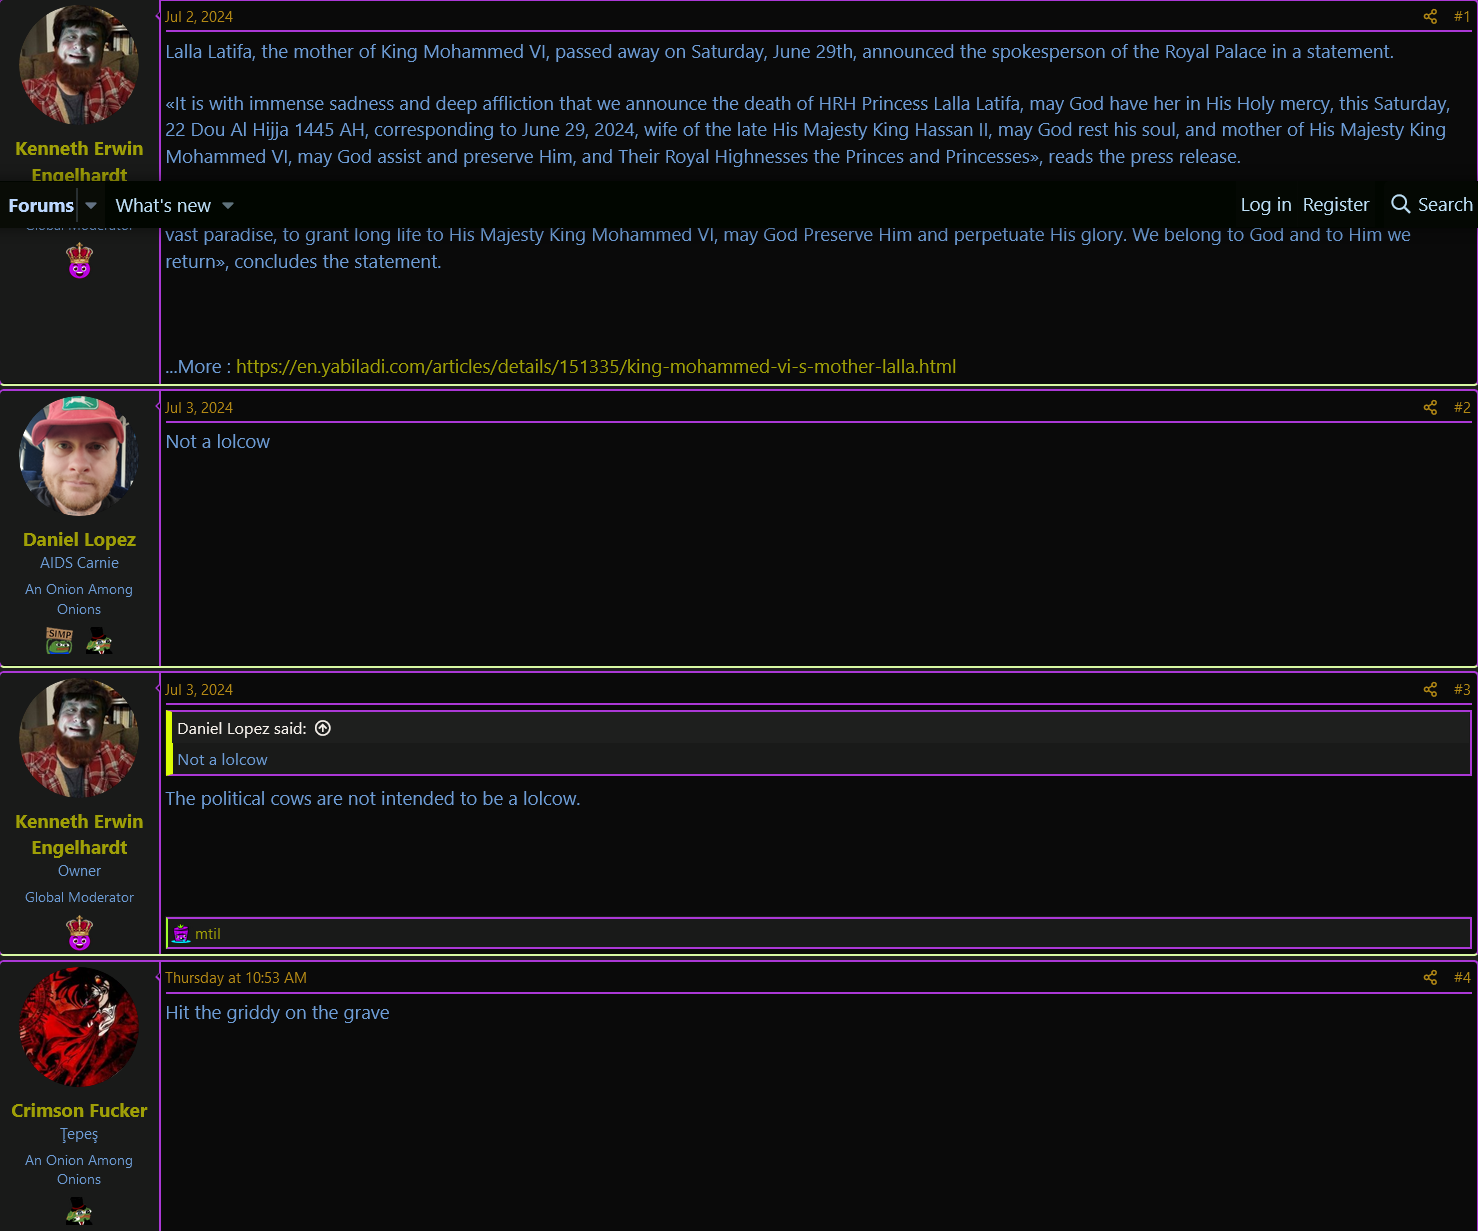Expand the Forums dropdown arrow
The height and width of the screenshot is (1231, 1478).
(91, 205)
